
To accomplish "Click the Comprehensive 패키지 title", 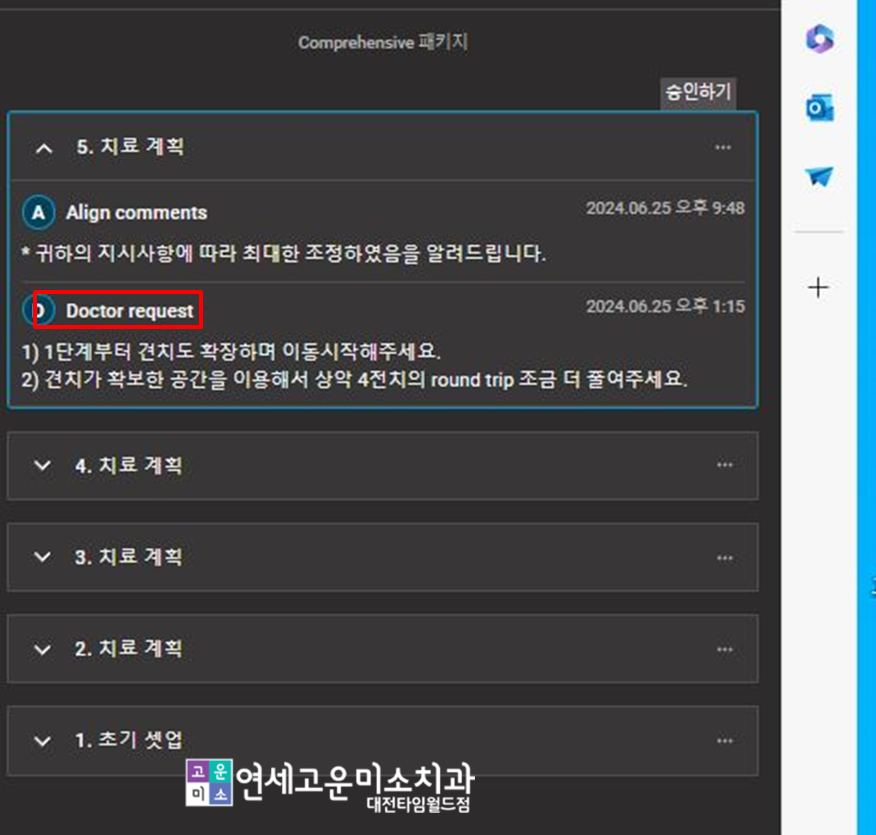I will 382,43.
